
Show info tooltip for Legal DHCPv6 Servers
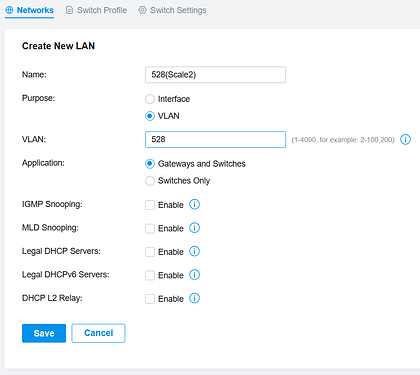point(194,275)
